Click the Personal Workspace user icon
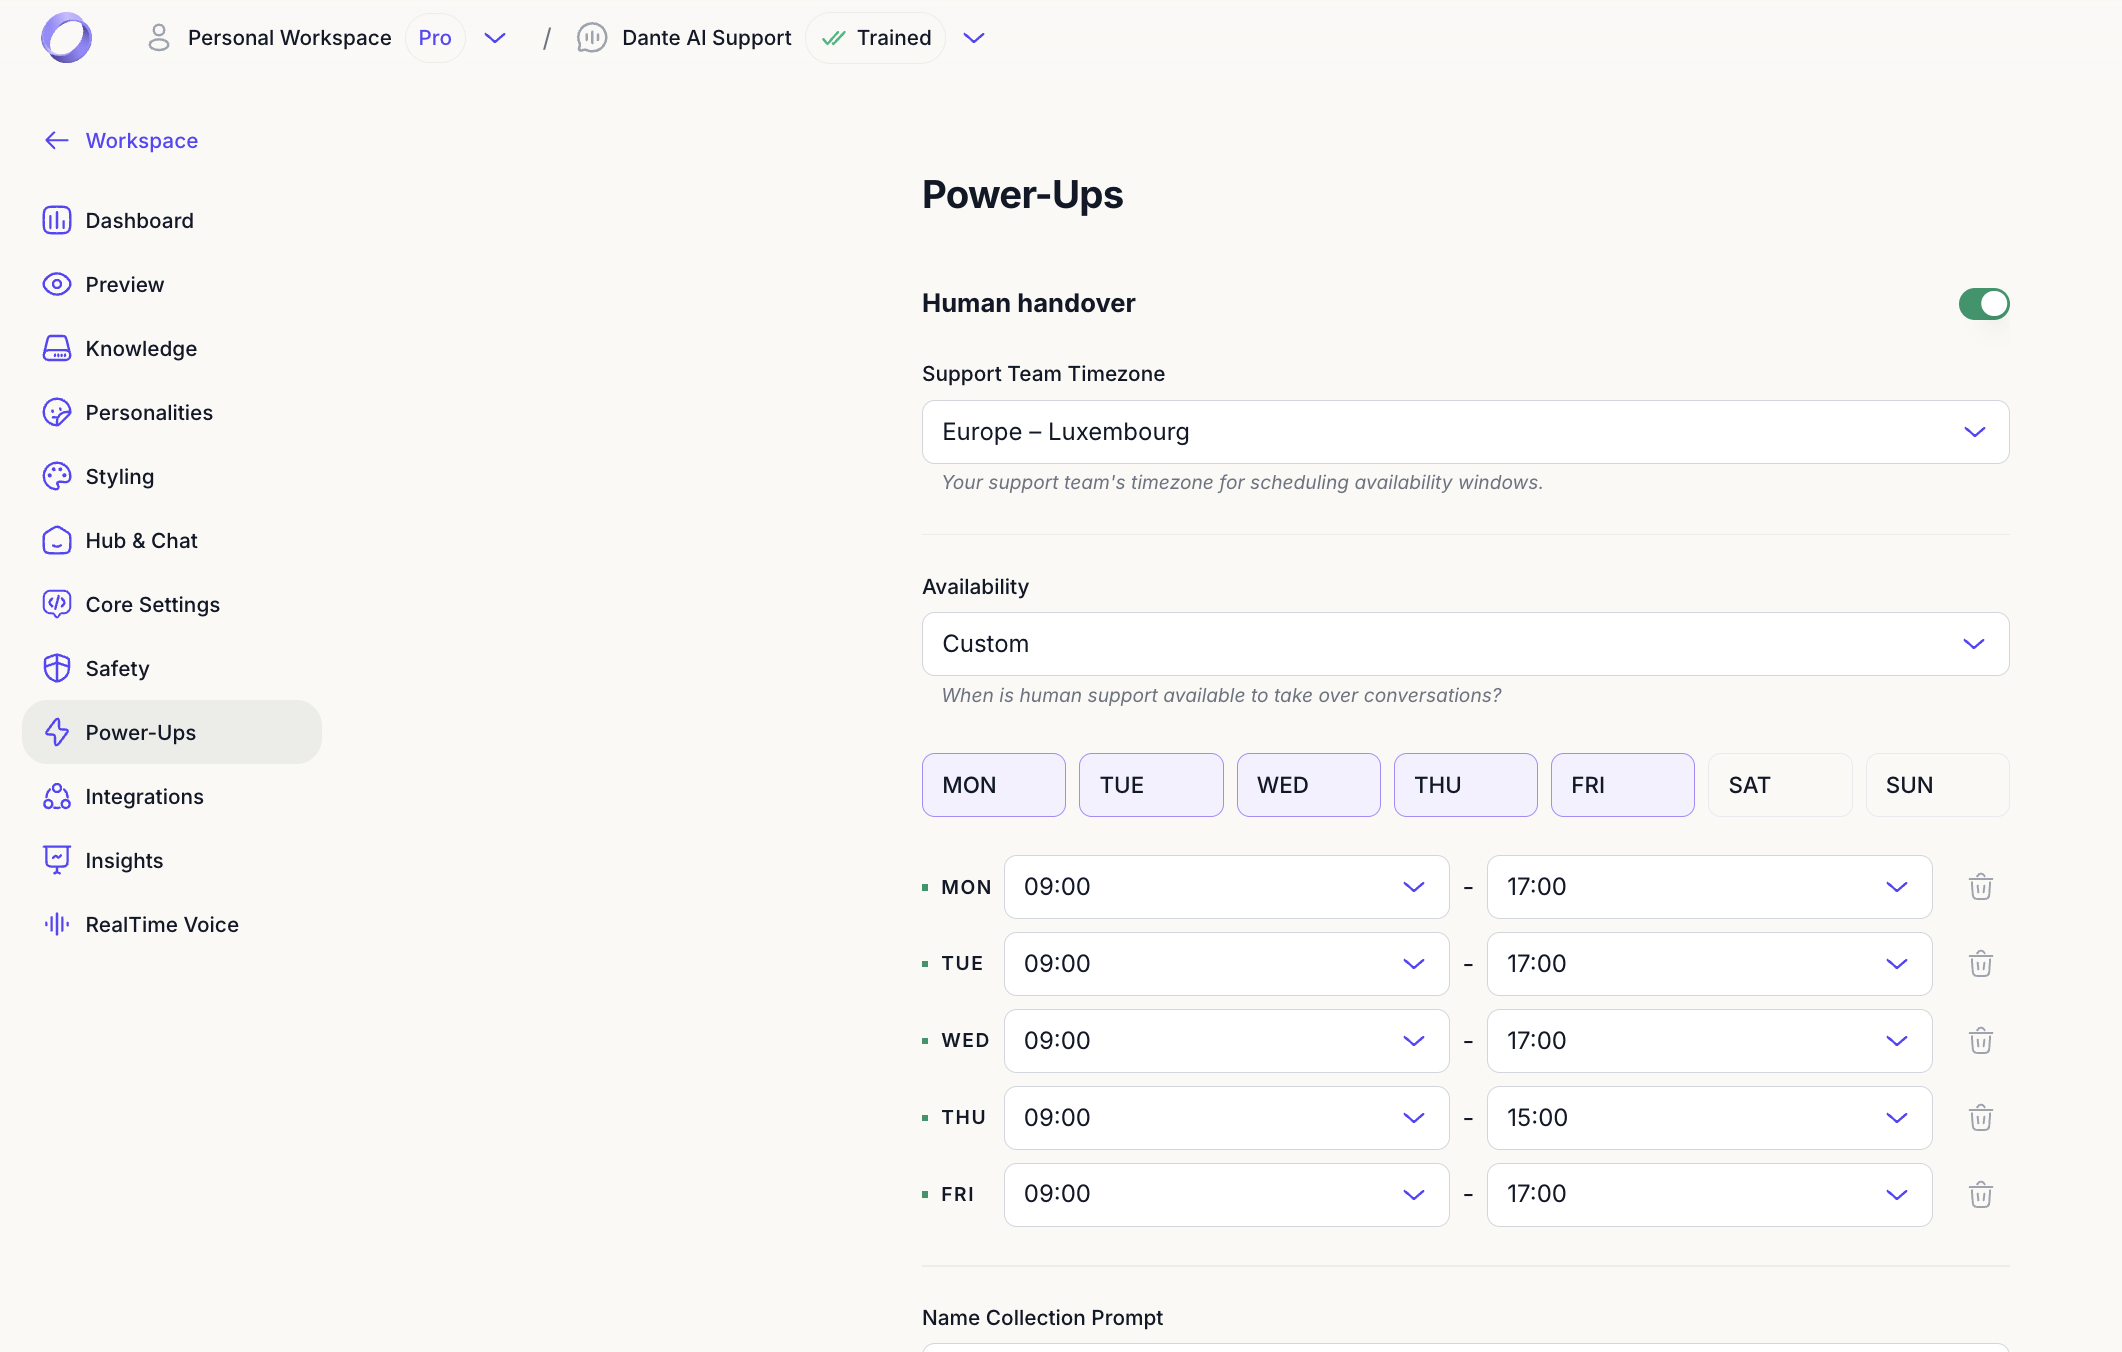This screenshot has height=1352, width=2122. (158, 38)
